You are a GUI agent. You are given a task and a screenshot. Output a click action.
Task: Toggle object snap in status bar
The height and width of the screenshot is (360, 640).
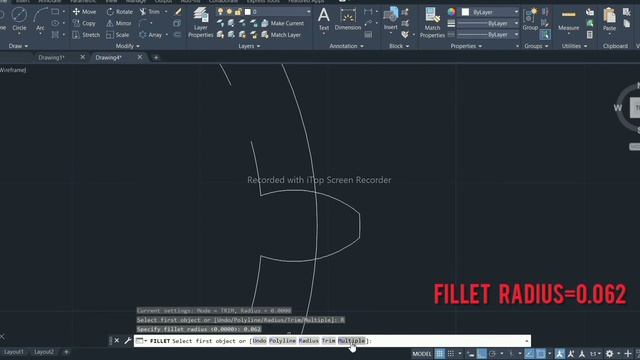coord(541,353)
